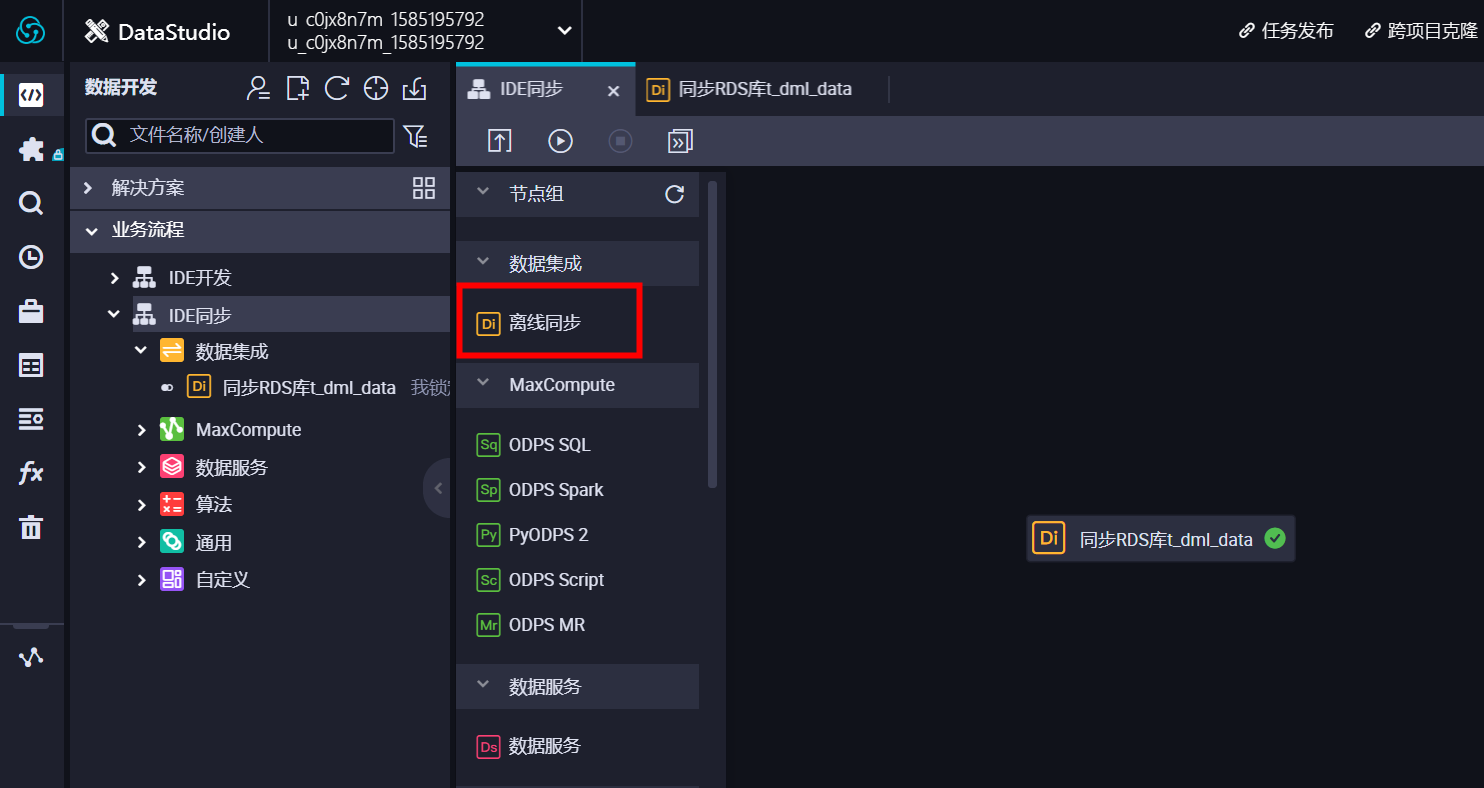Click the import icon in 数据开发 header

(415, 88)
